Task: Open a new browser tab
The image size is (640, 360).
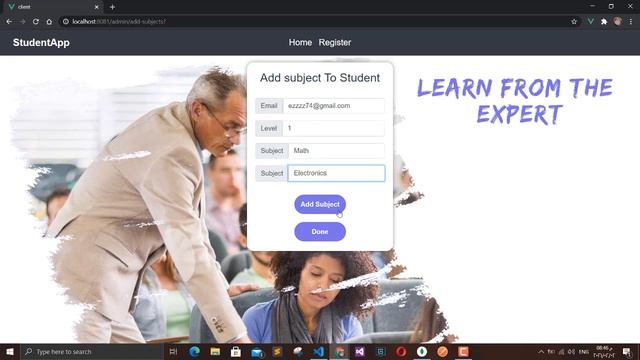Action: [112, 7]
